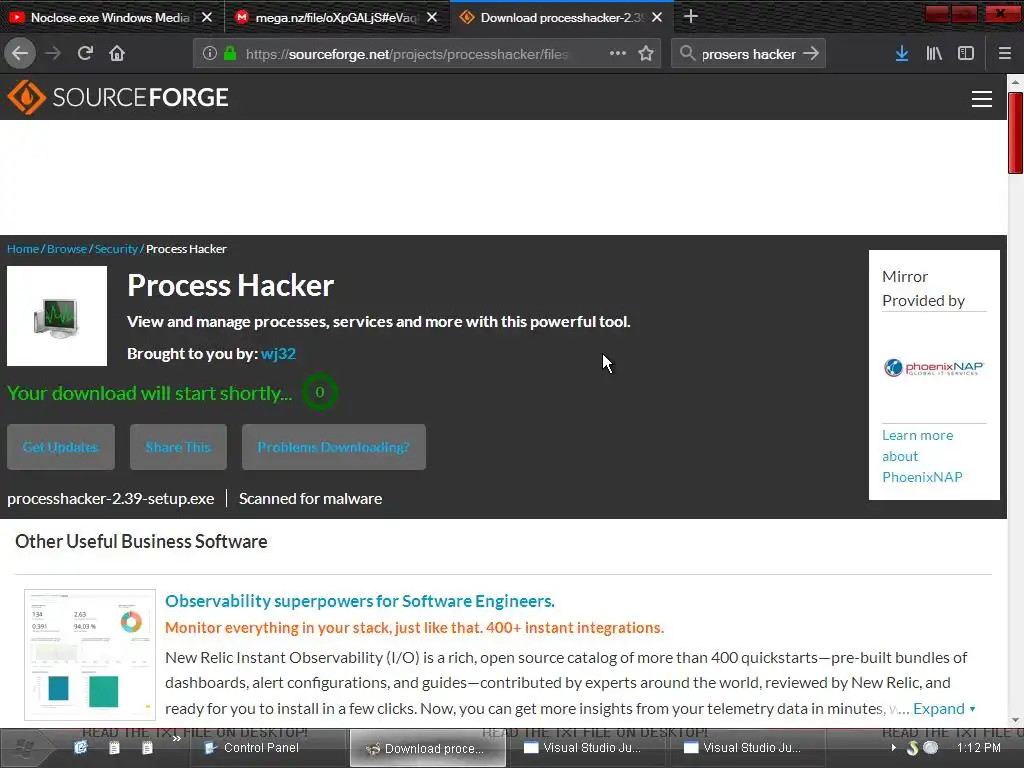
Task: Click the scrollbar up arrow
Action: (x=1015, y=82)
